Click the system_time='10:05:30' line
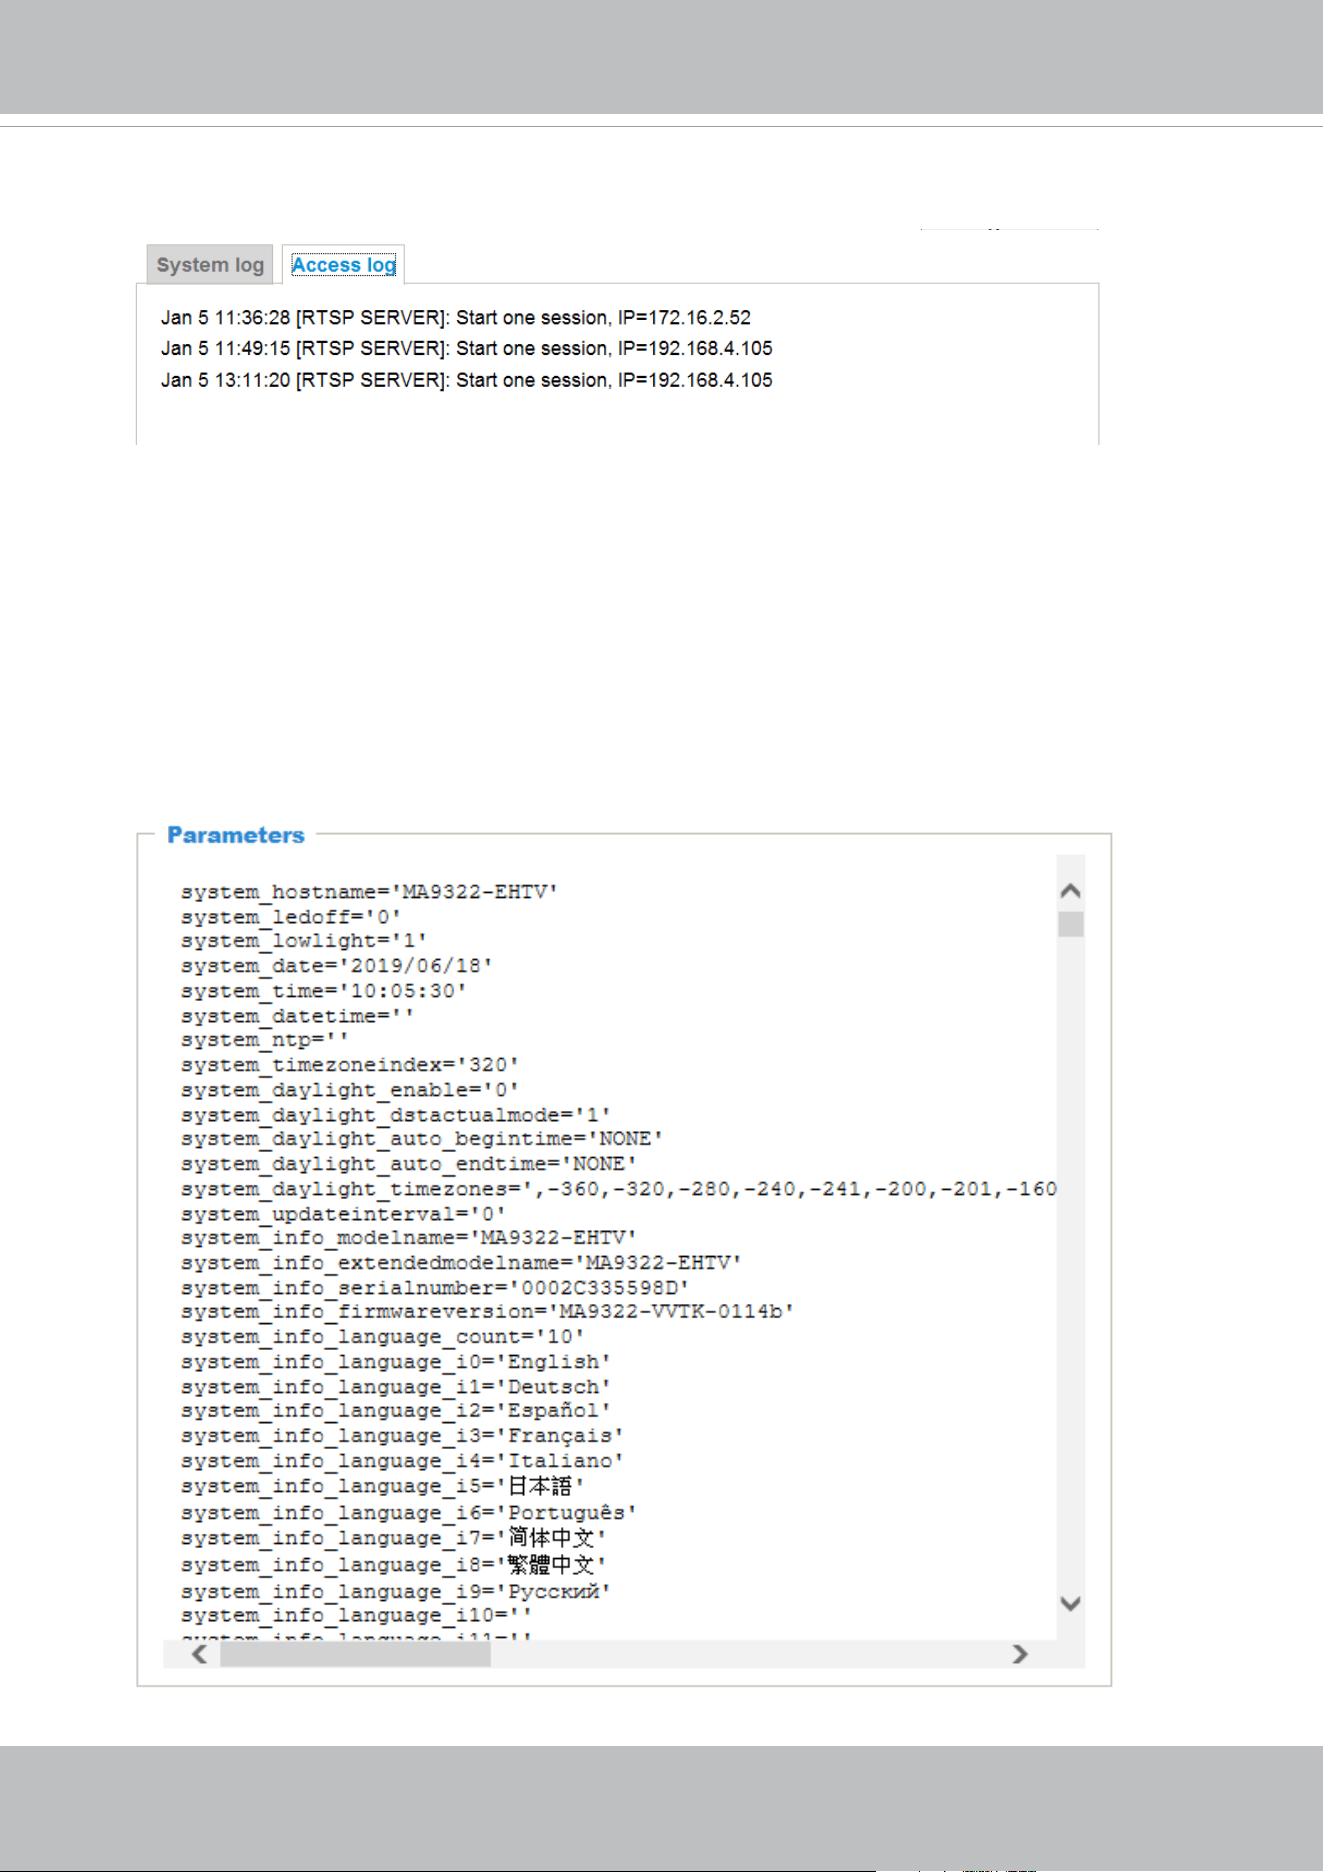 coord(324,991)
